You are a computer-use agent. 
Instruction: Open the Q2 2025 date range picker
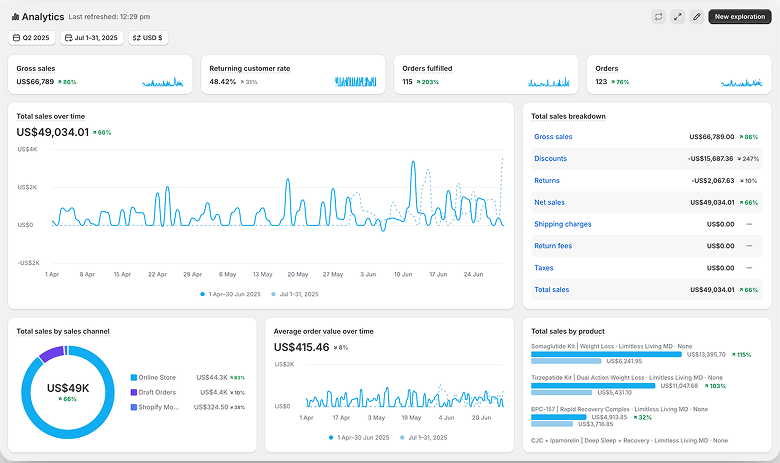pos(31,38)
